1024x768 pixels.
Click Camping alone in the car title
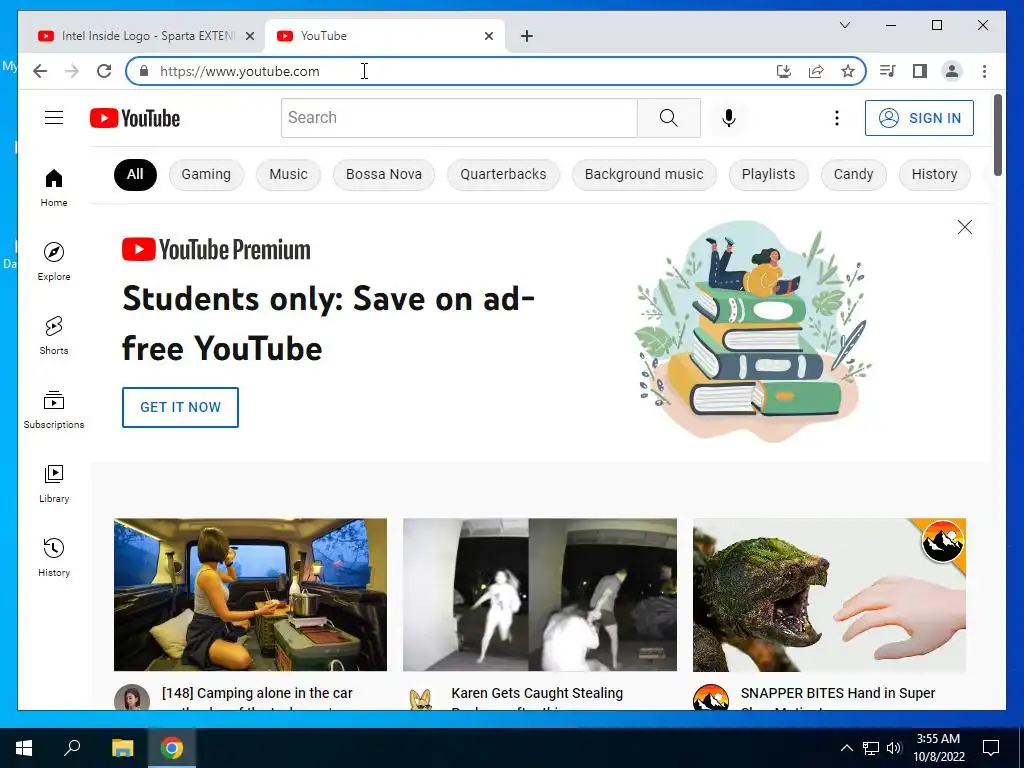click(x=257, y=694)
